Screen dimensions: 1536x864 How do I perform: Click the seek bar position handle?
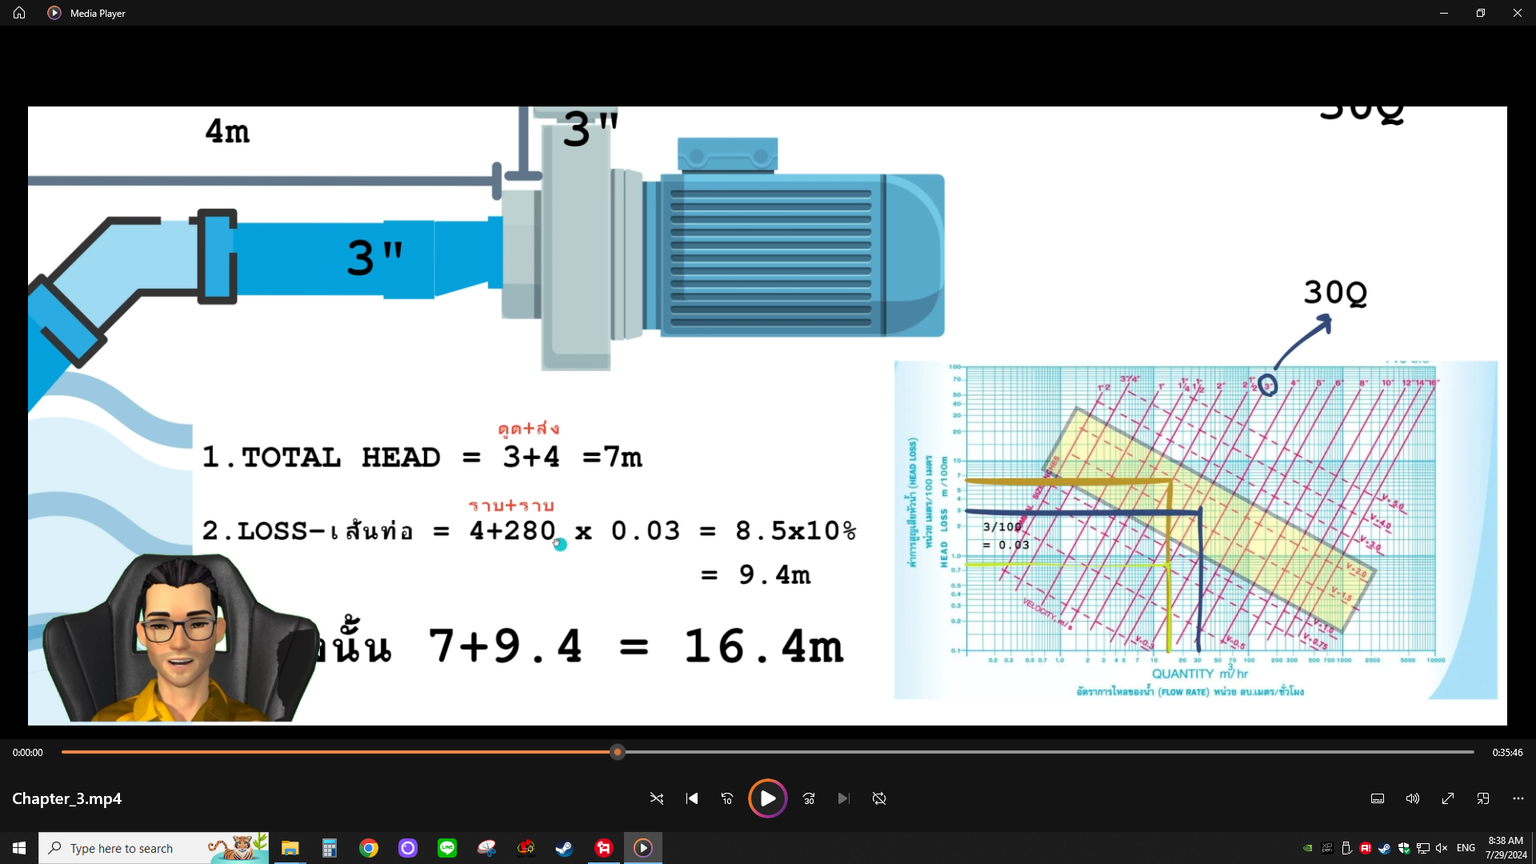tap(617, 752)
